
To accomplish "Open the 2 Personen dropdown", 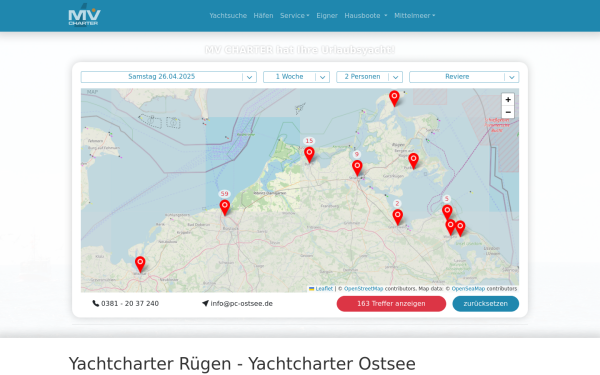I will [369, 77].
